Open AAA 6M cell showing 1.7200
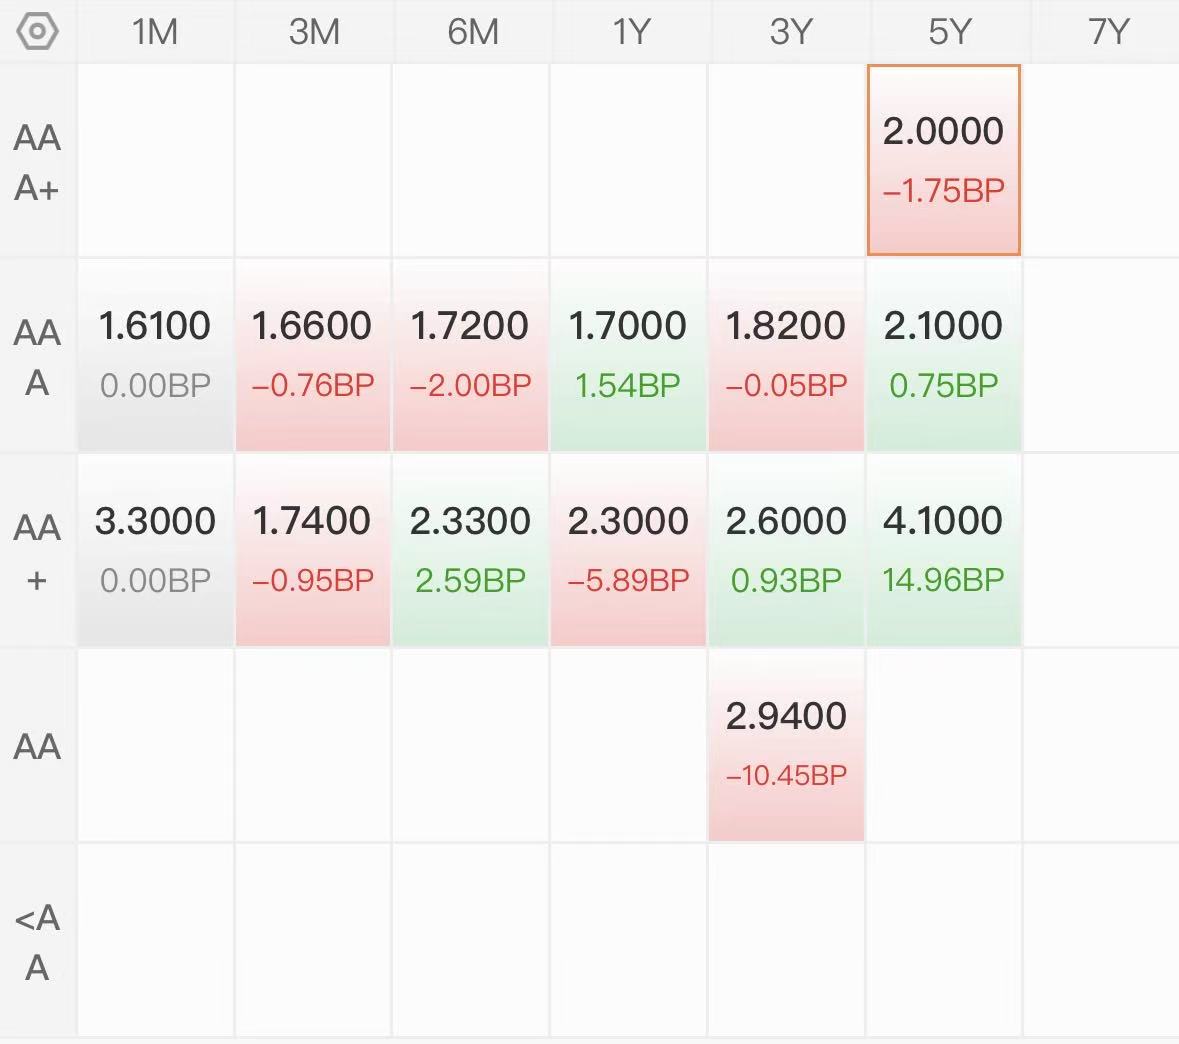This screenshot has height=1044, width=1179. [x=471, y=355]
